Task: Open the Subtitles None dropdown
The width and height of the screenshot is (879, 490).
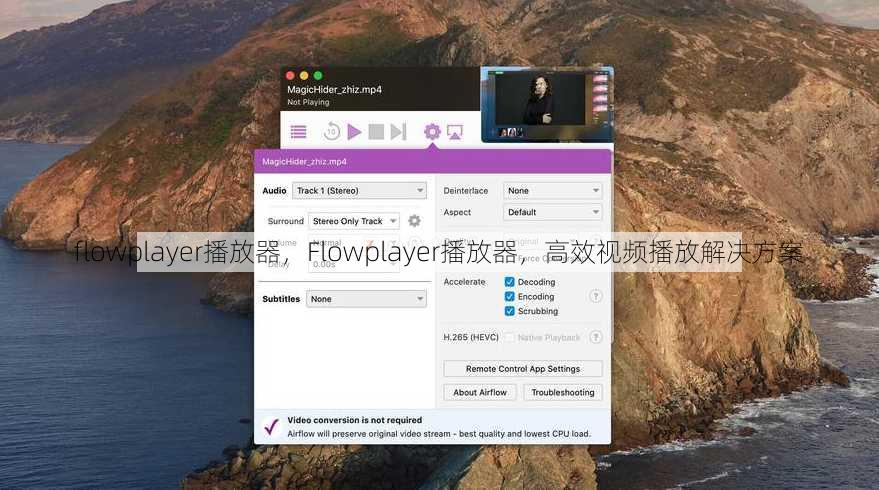Action: pyautogui.click(x=366, y=299)
